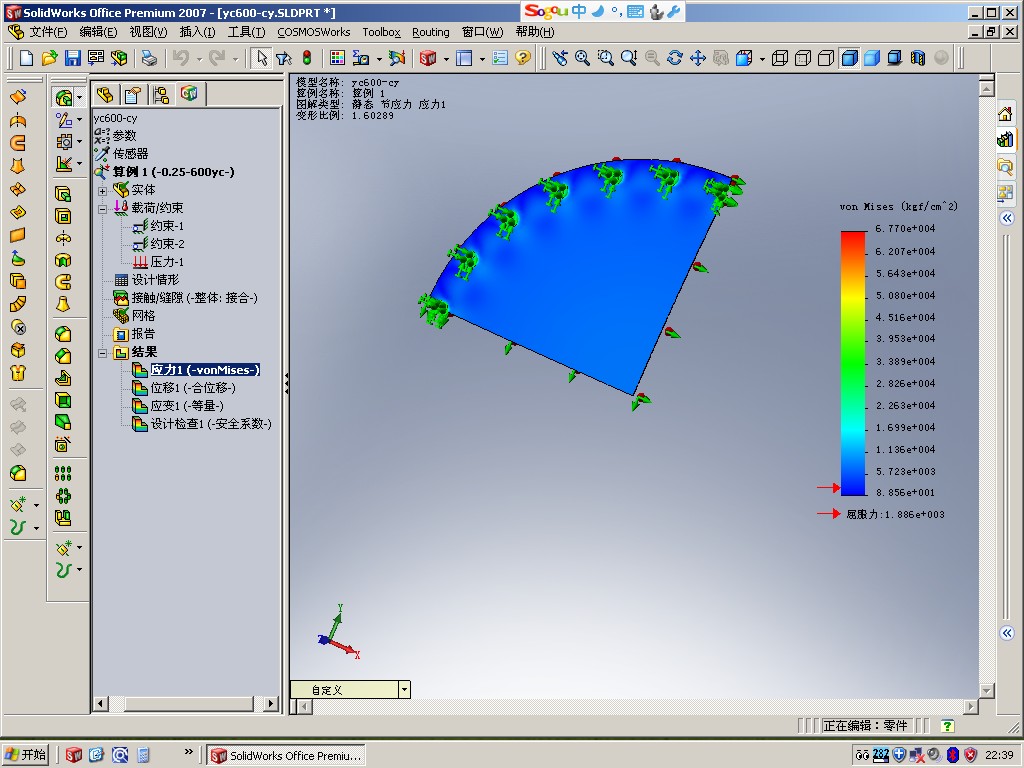Click the Make Drawing from Part icon
Image resolution: width=1024 pixels, height=768 pixels.
[95, 58]
